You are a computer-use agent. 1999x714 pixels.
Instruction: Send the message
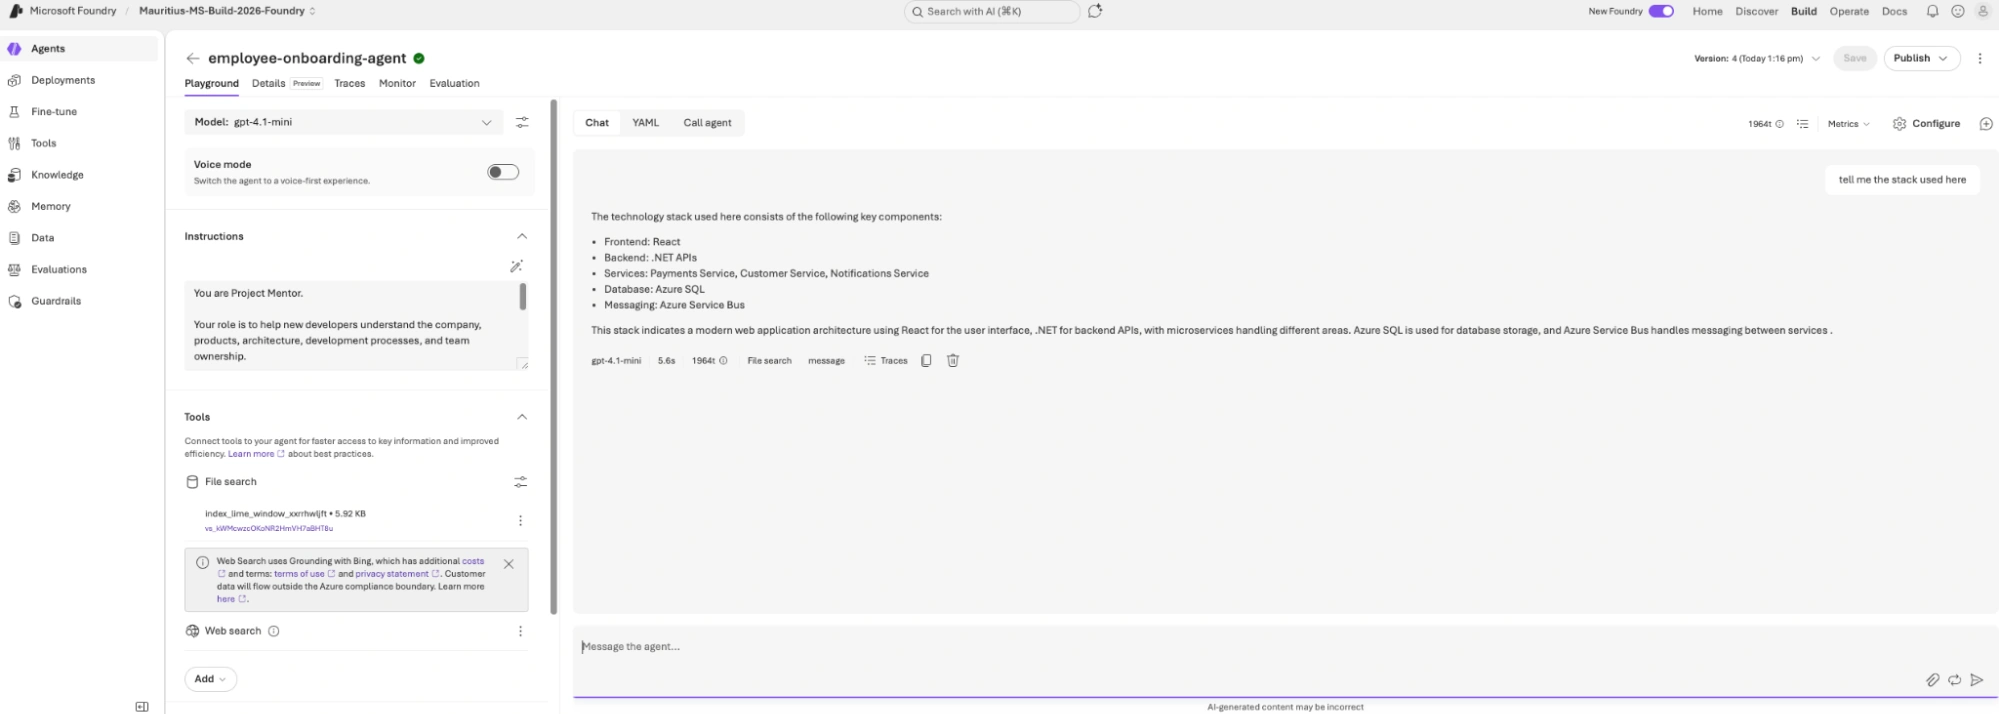point(1977,680)
